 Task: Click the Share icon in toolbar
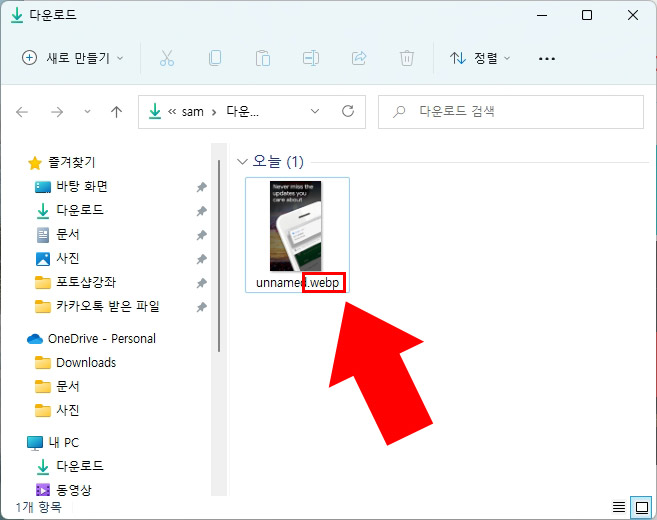pos(359,58)
